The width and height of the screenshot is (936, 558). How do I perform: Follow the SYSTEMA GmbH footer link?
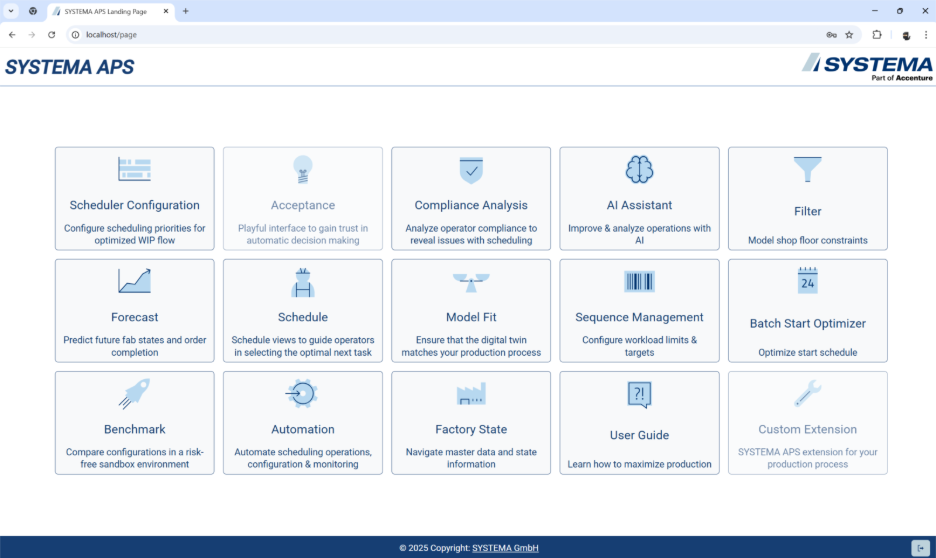(x=505, y=548)
